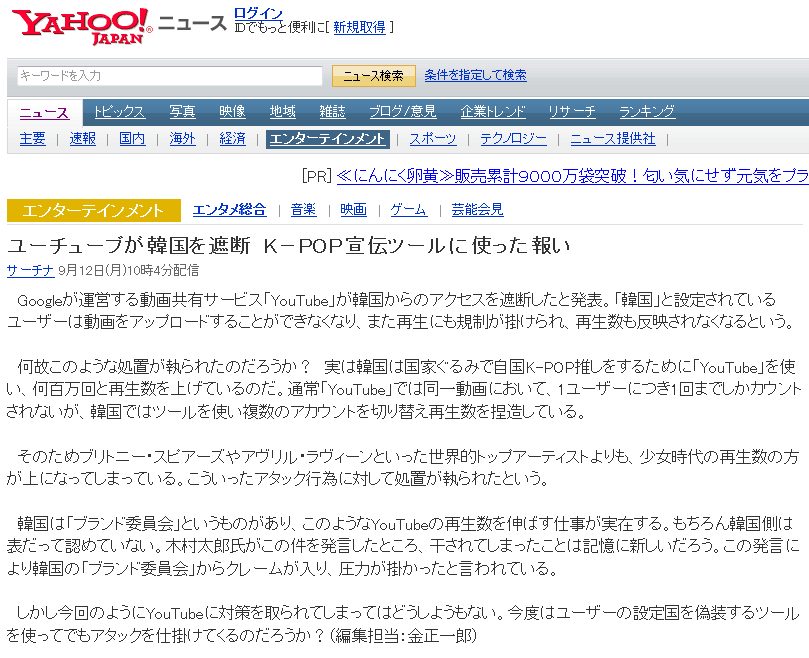Screen dimensions: 809x658
Task: Open 音楽 subcategory
Action: coord(303,210)
